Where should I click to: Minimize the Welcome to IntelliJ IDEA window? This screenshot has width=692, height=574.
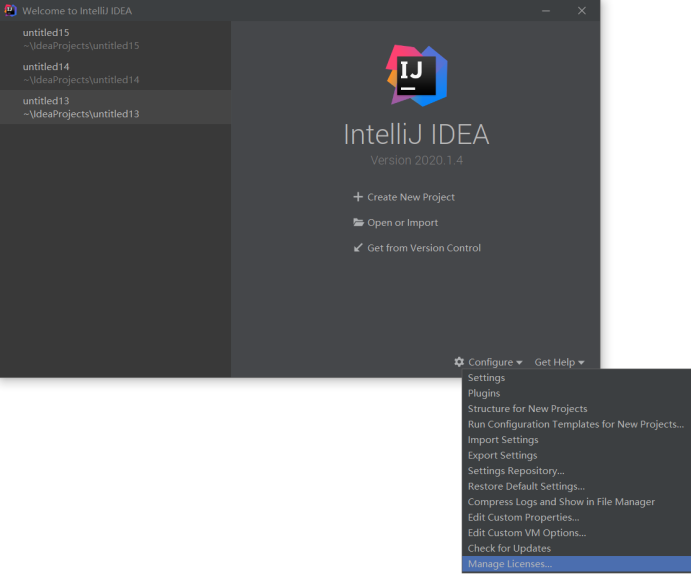click(546, 11)
